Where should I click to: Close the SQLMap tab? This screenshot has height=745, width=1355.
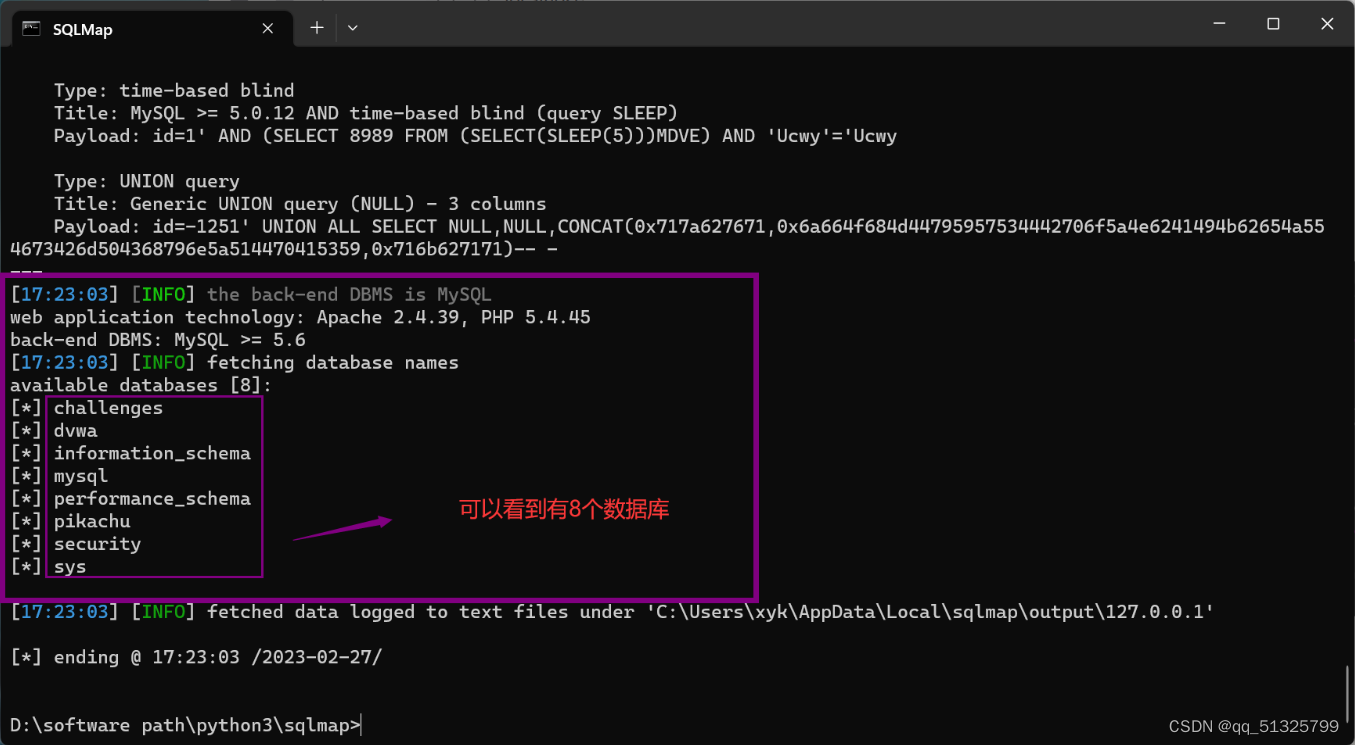point(268,29)
